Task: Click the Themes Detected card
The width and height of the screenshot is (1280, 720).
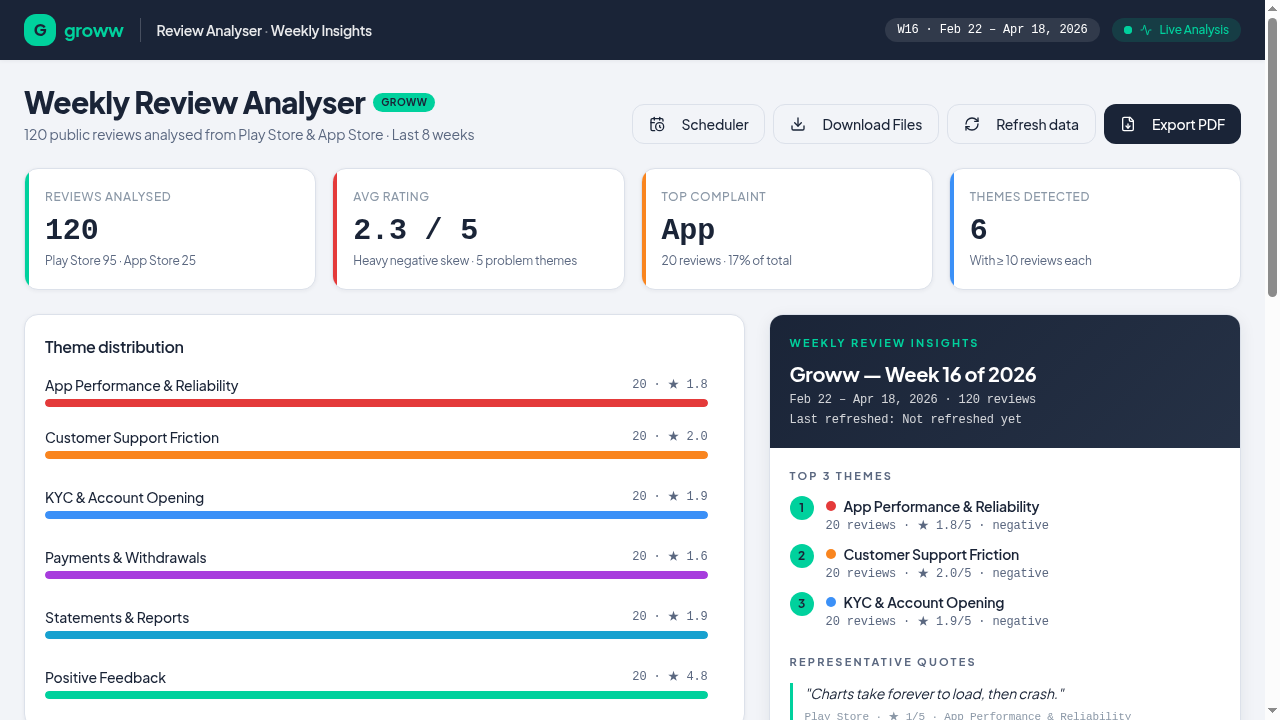Action: [x=1095, y=229]
